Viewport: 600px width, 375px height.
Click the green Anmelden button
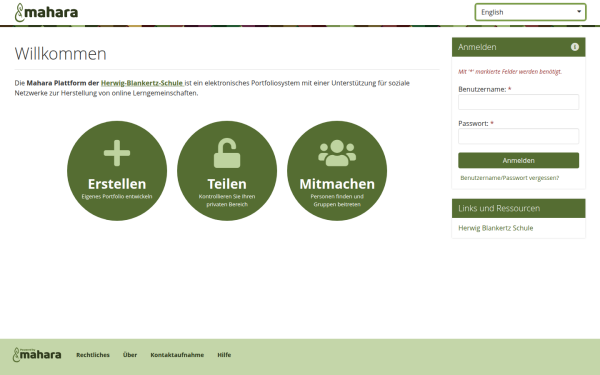(518, 160)
